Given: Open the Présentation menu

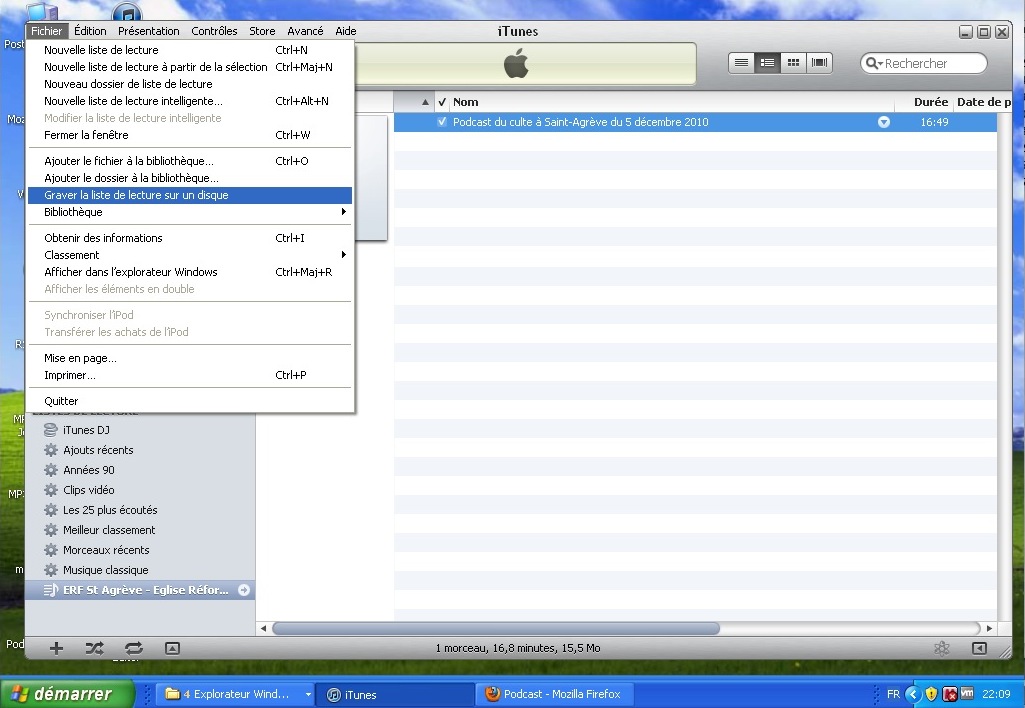Looking at the screenshot, I should [148, 31].
